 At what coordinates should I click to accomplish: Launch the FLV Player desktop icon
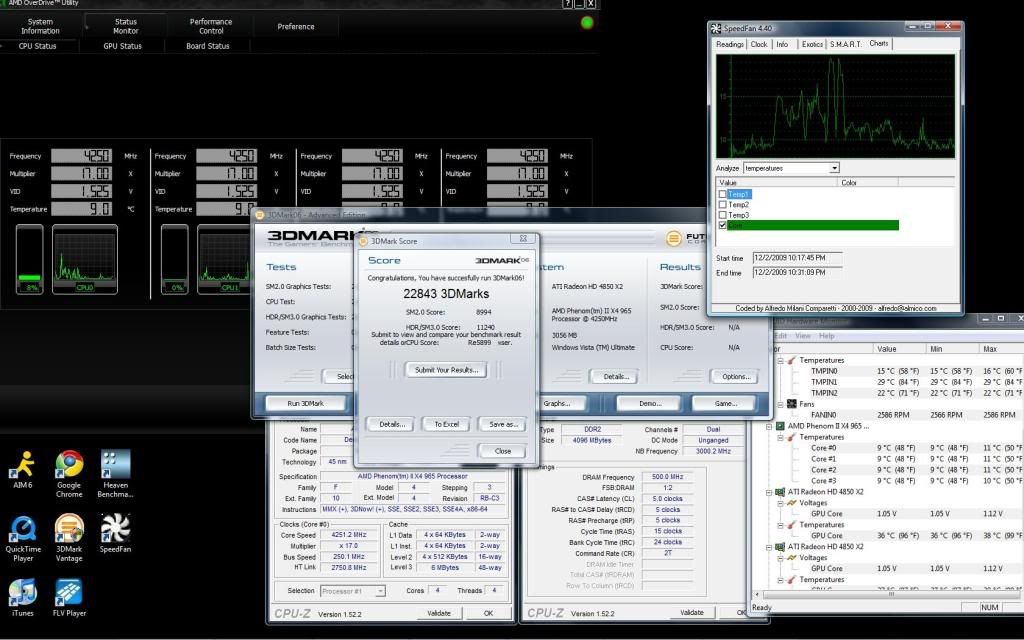coord(69,594)
